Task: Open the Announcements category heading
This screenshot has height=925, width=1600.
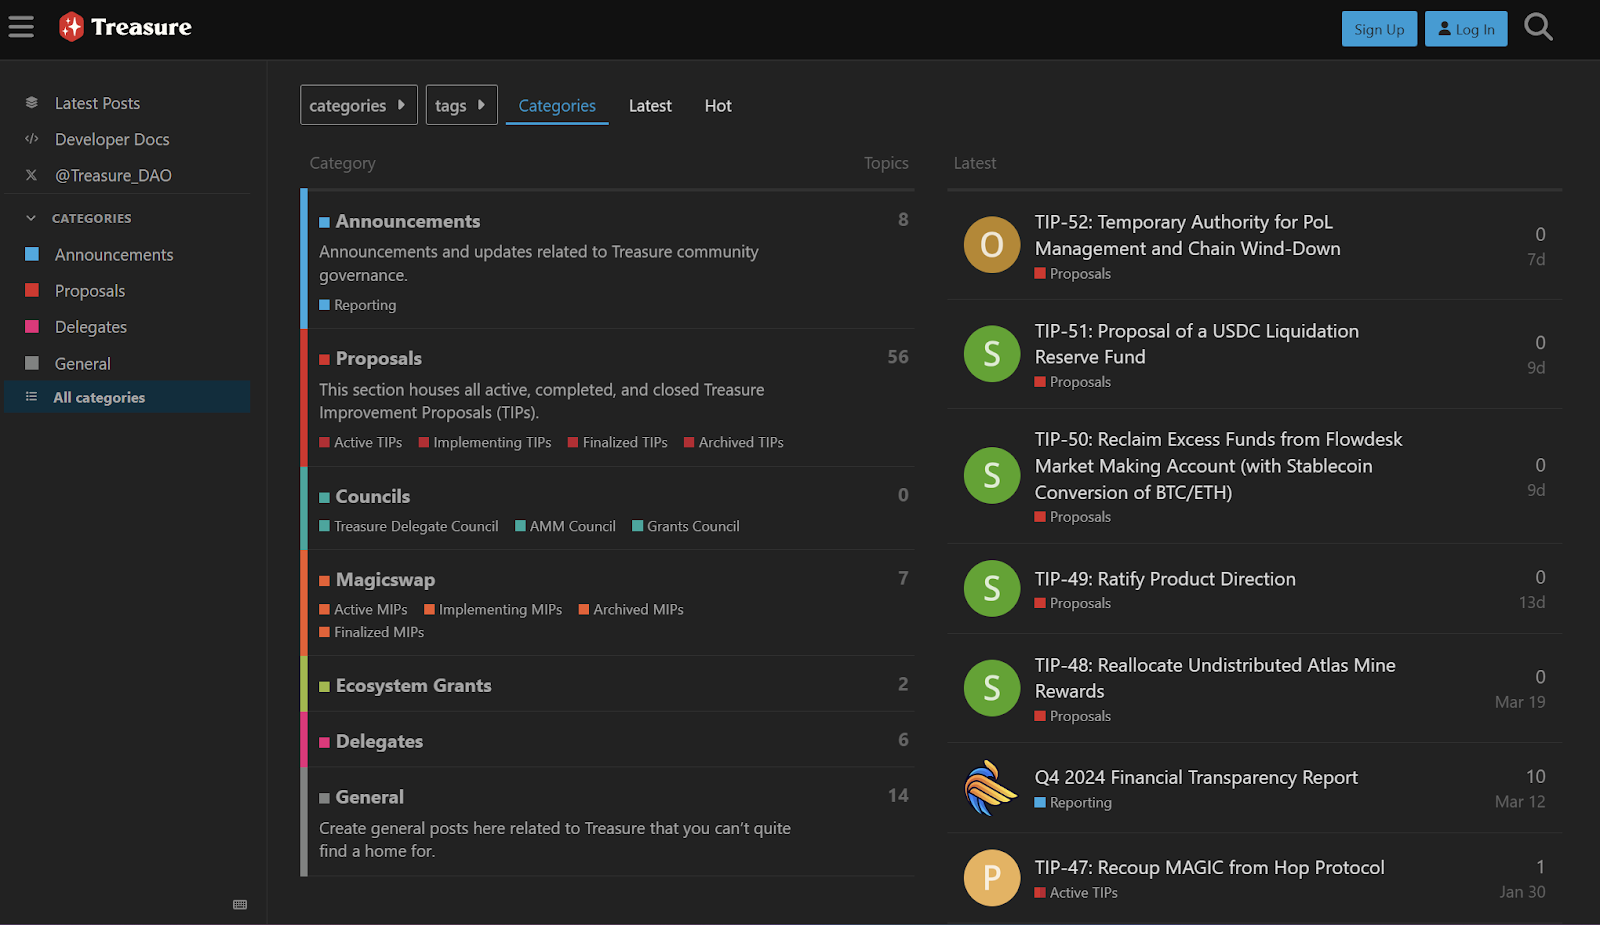Action: (x=408, y=221)
